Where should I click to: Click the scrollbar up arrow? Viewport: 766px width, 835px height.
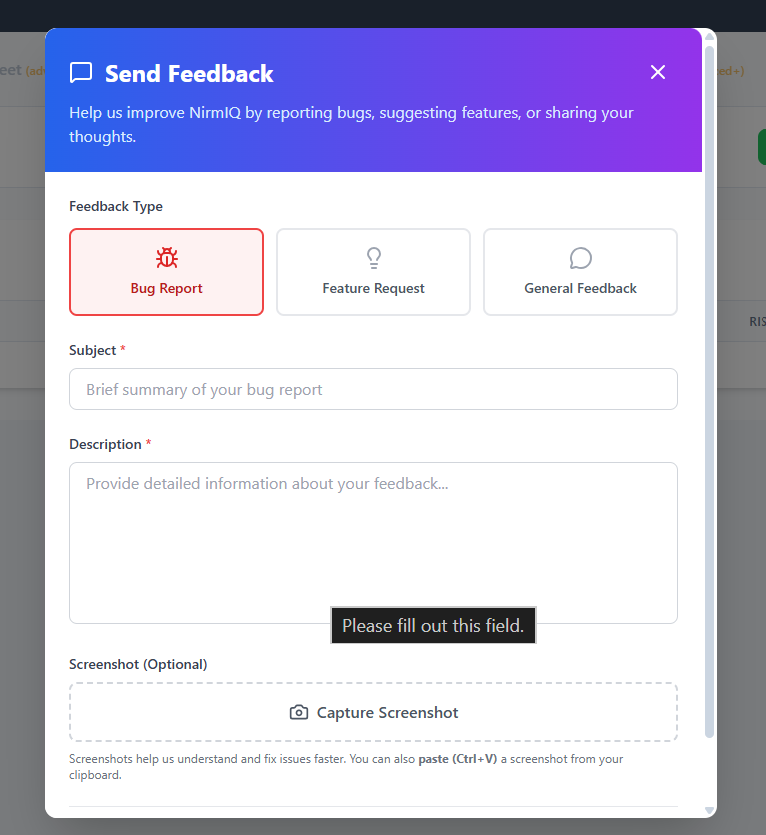pyautogui.click(x=709, y=37)
